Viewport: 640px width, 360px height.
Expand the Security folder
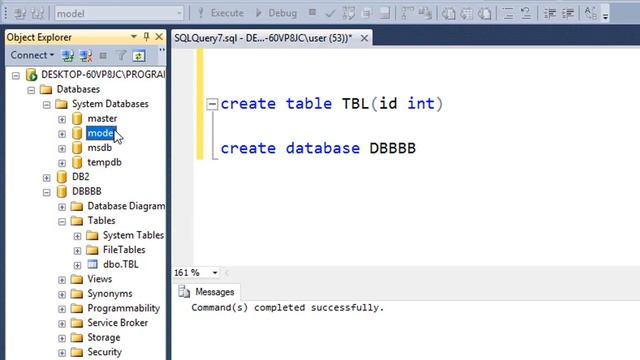62,353
